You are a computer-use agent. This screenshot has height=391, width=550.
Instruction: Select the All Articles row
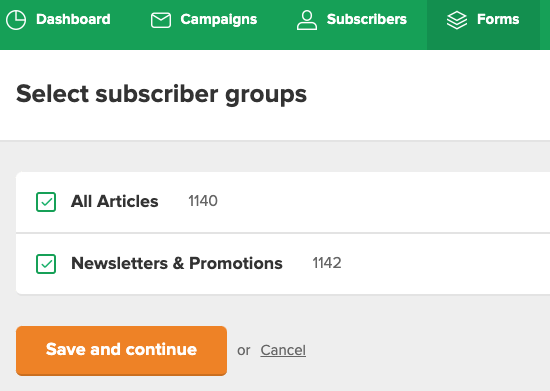(283, 202)
